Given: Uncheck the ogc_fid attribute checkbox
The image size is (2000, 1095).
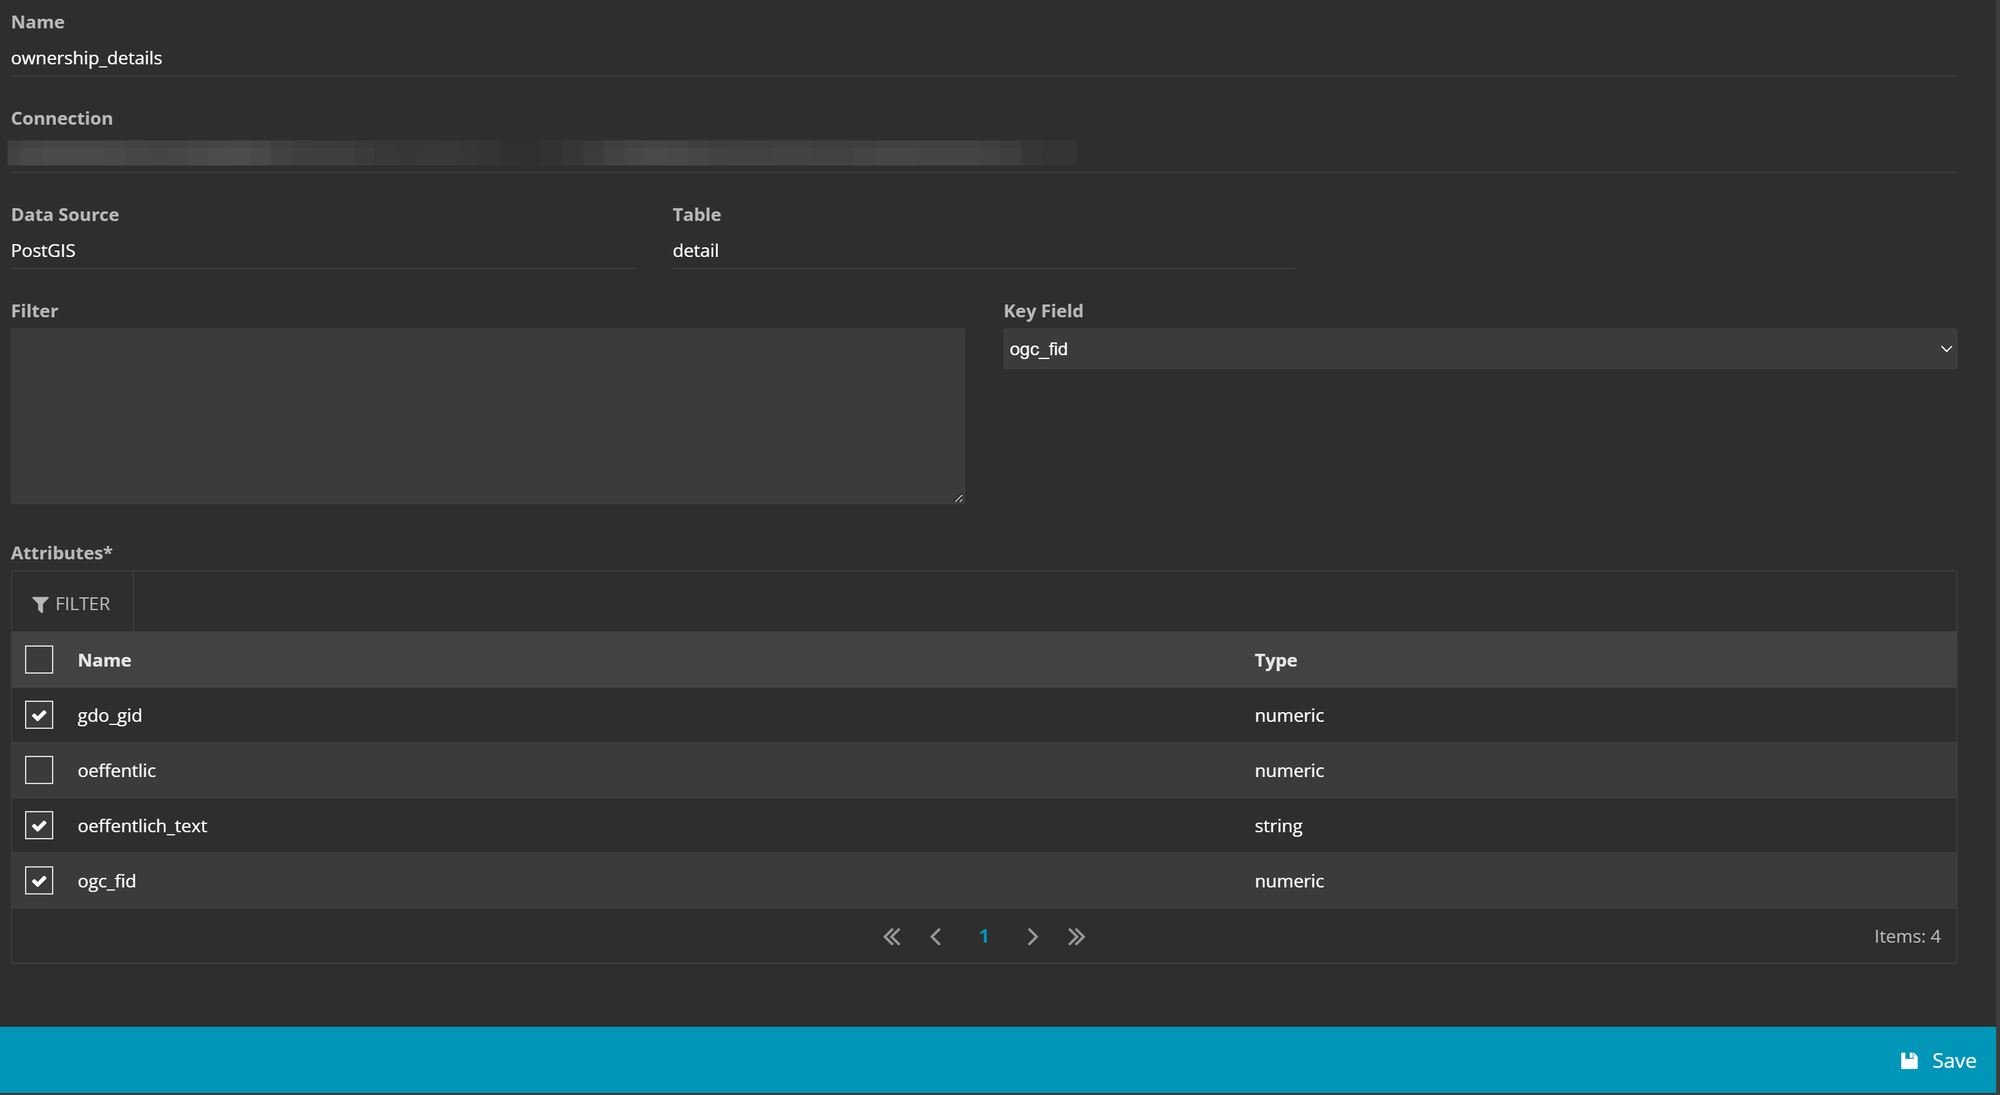Looking at the screenshot, I should [x=39, y=881].
